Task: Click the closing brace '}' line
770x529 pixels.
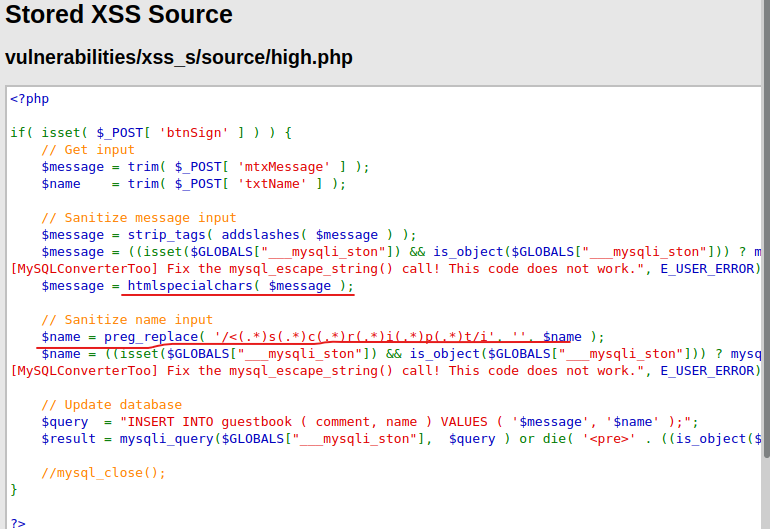Action: click(x=14, y=490)
